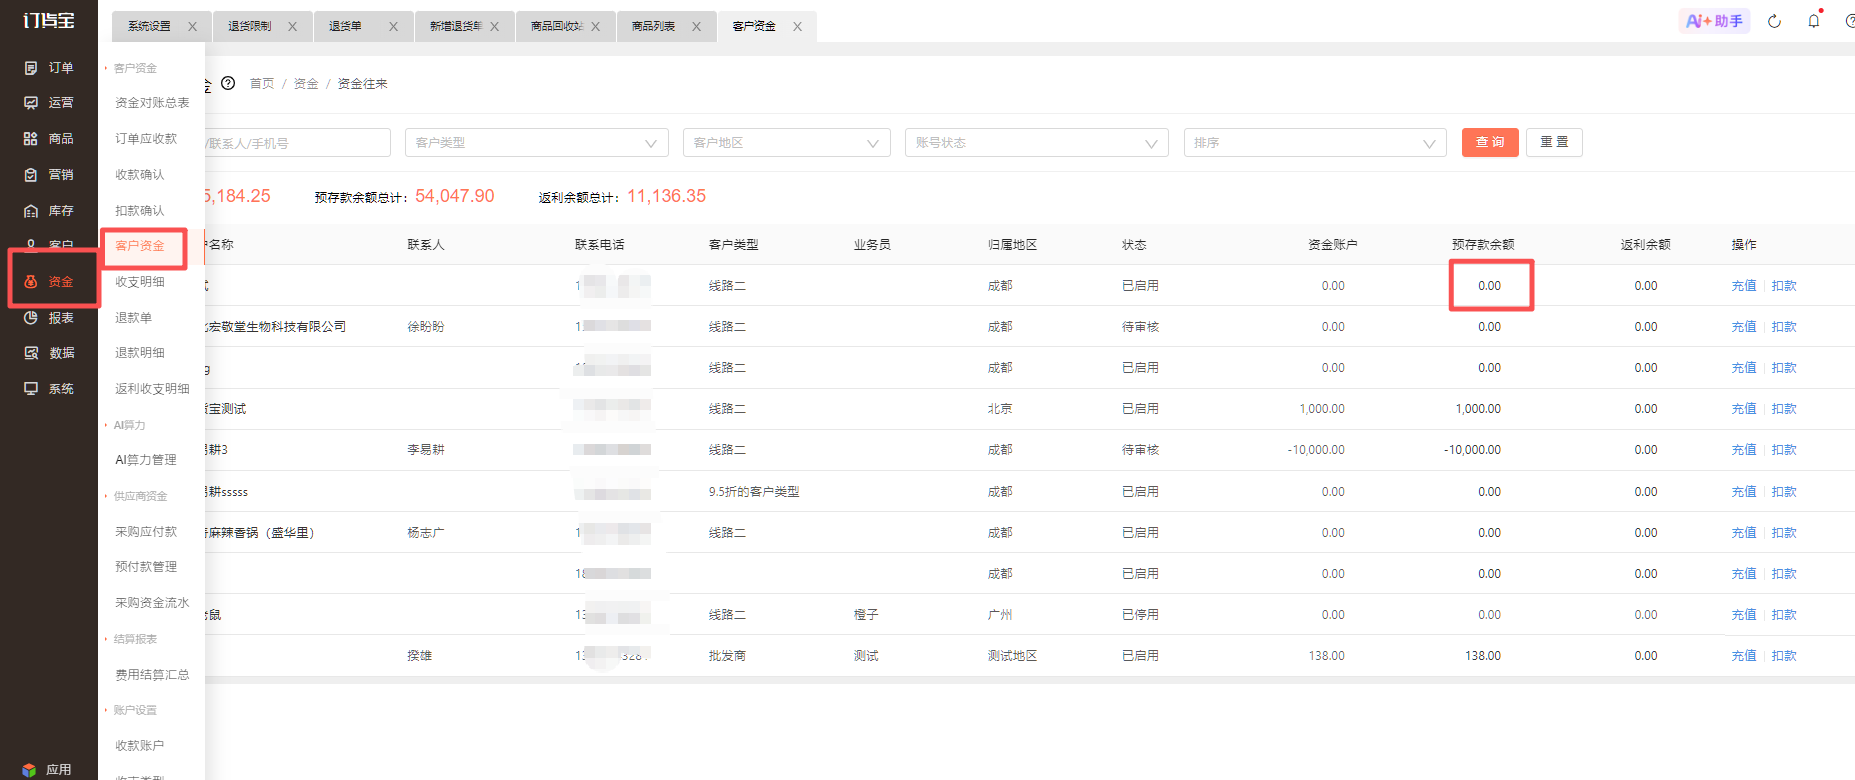The width and height of the screenshot is (1855, 780).
Task: Click 充值 for the 北京 customer row
Action: 1744,409
